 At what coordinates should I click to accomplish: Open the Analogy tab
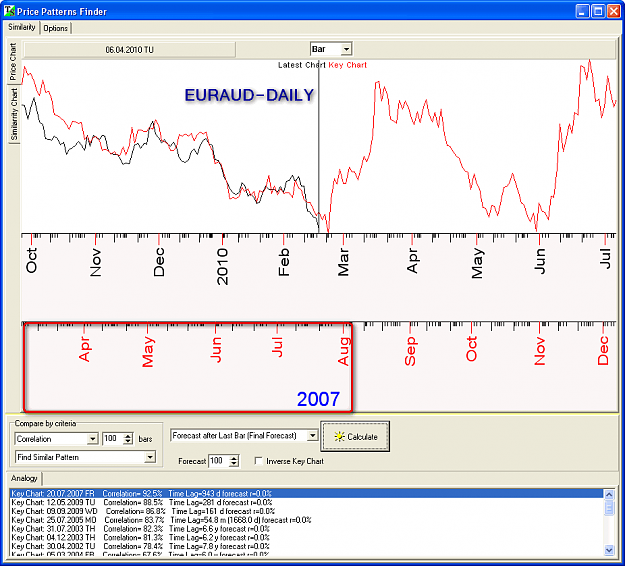24,478
